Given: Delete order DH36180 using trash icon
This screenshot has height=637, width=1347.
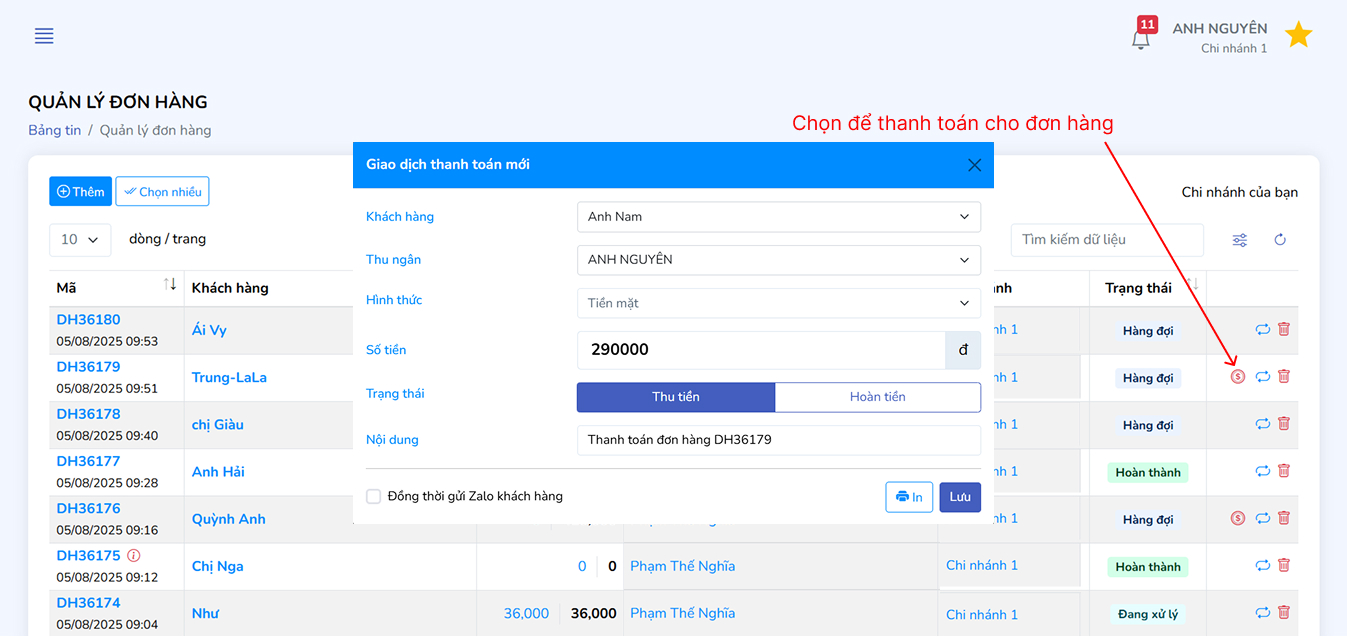Looking at the screenshot, I should coord(1283,329).
